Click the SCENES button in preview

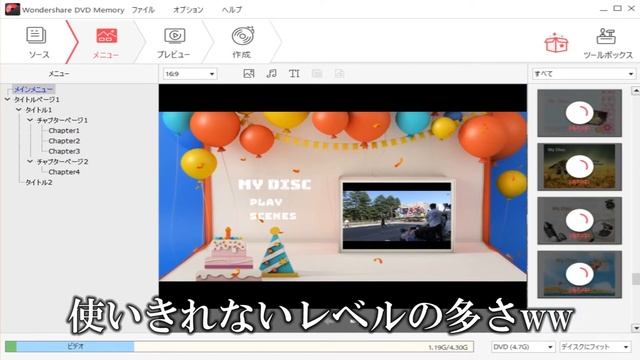point(273,216)
